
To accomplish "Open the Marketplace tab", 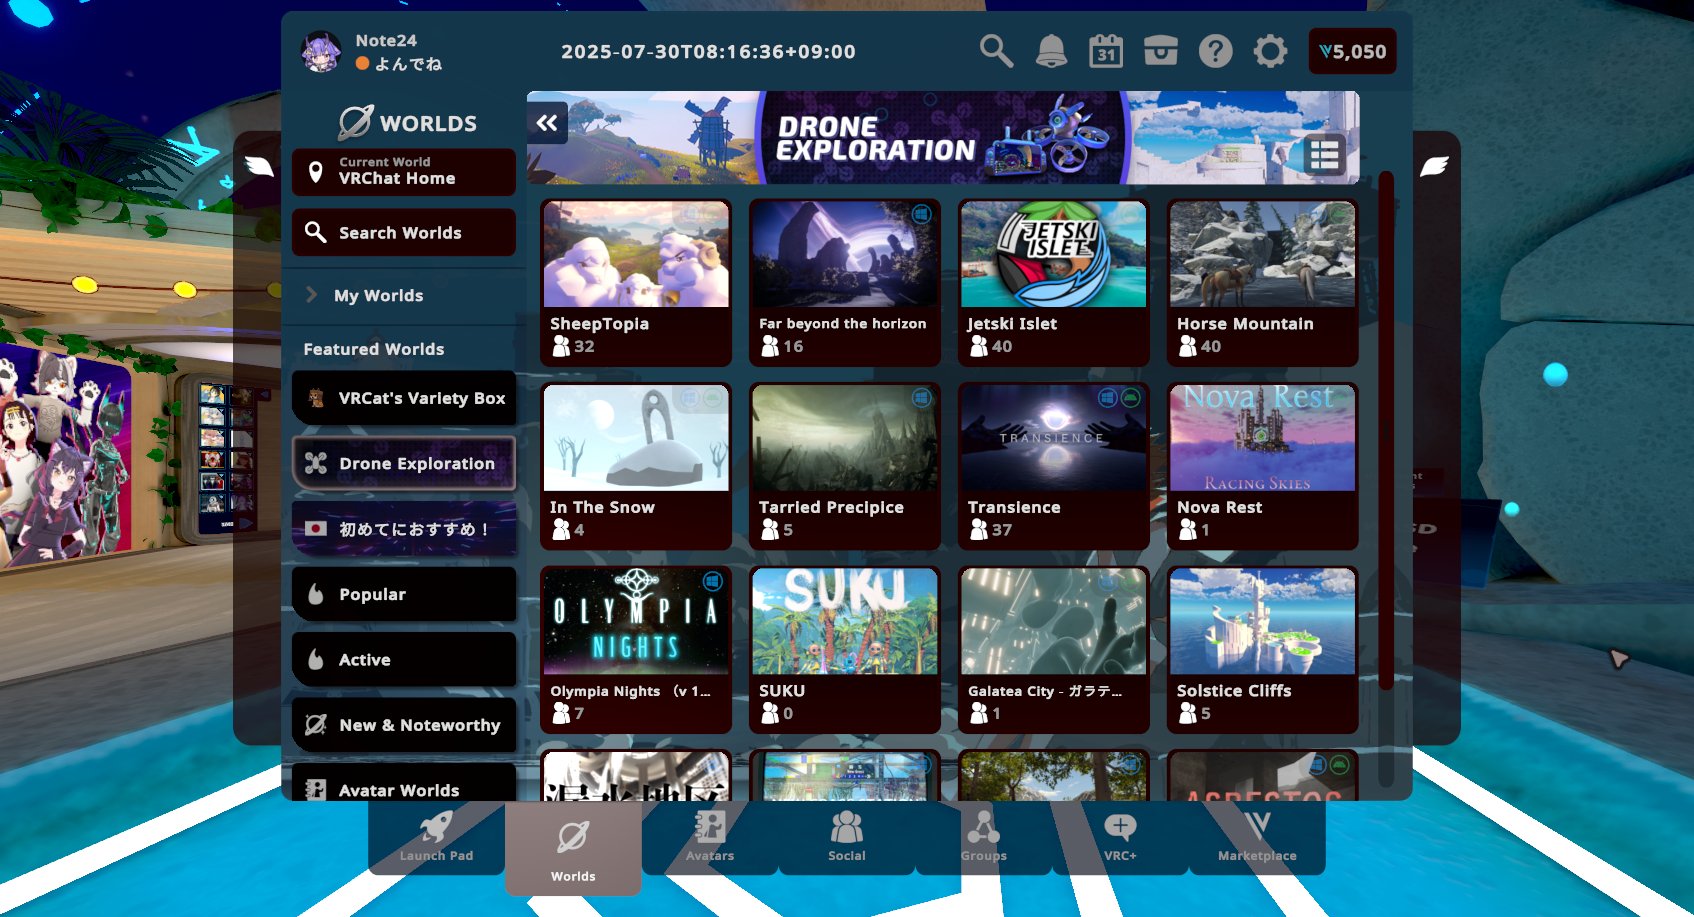I will [1257, 838].
